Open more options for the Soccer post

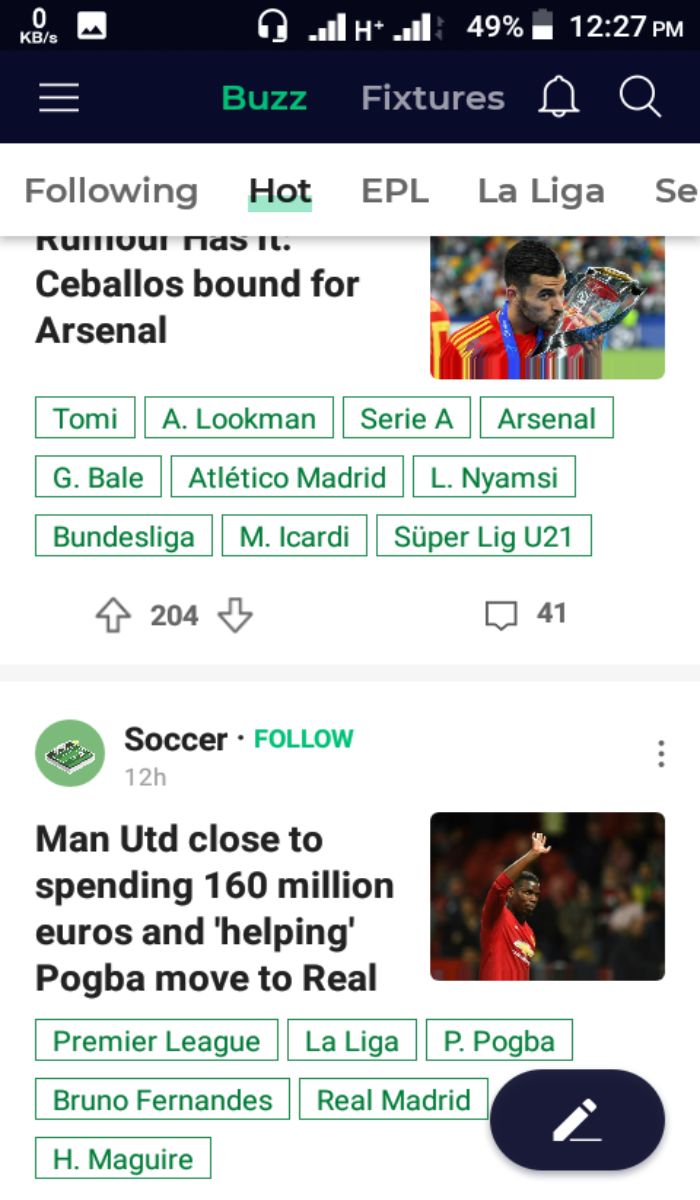click(x=661, y=754)
